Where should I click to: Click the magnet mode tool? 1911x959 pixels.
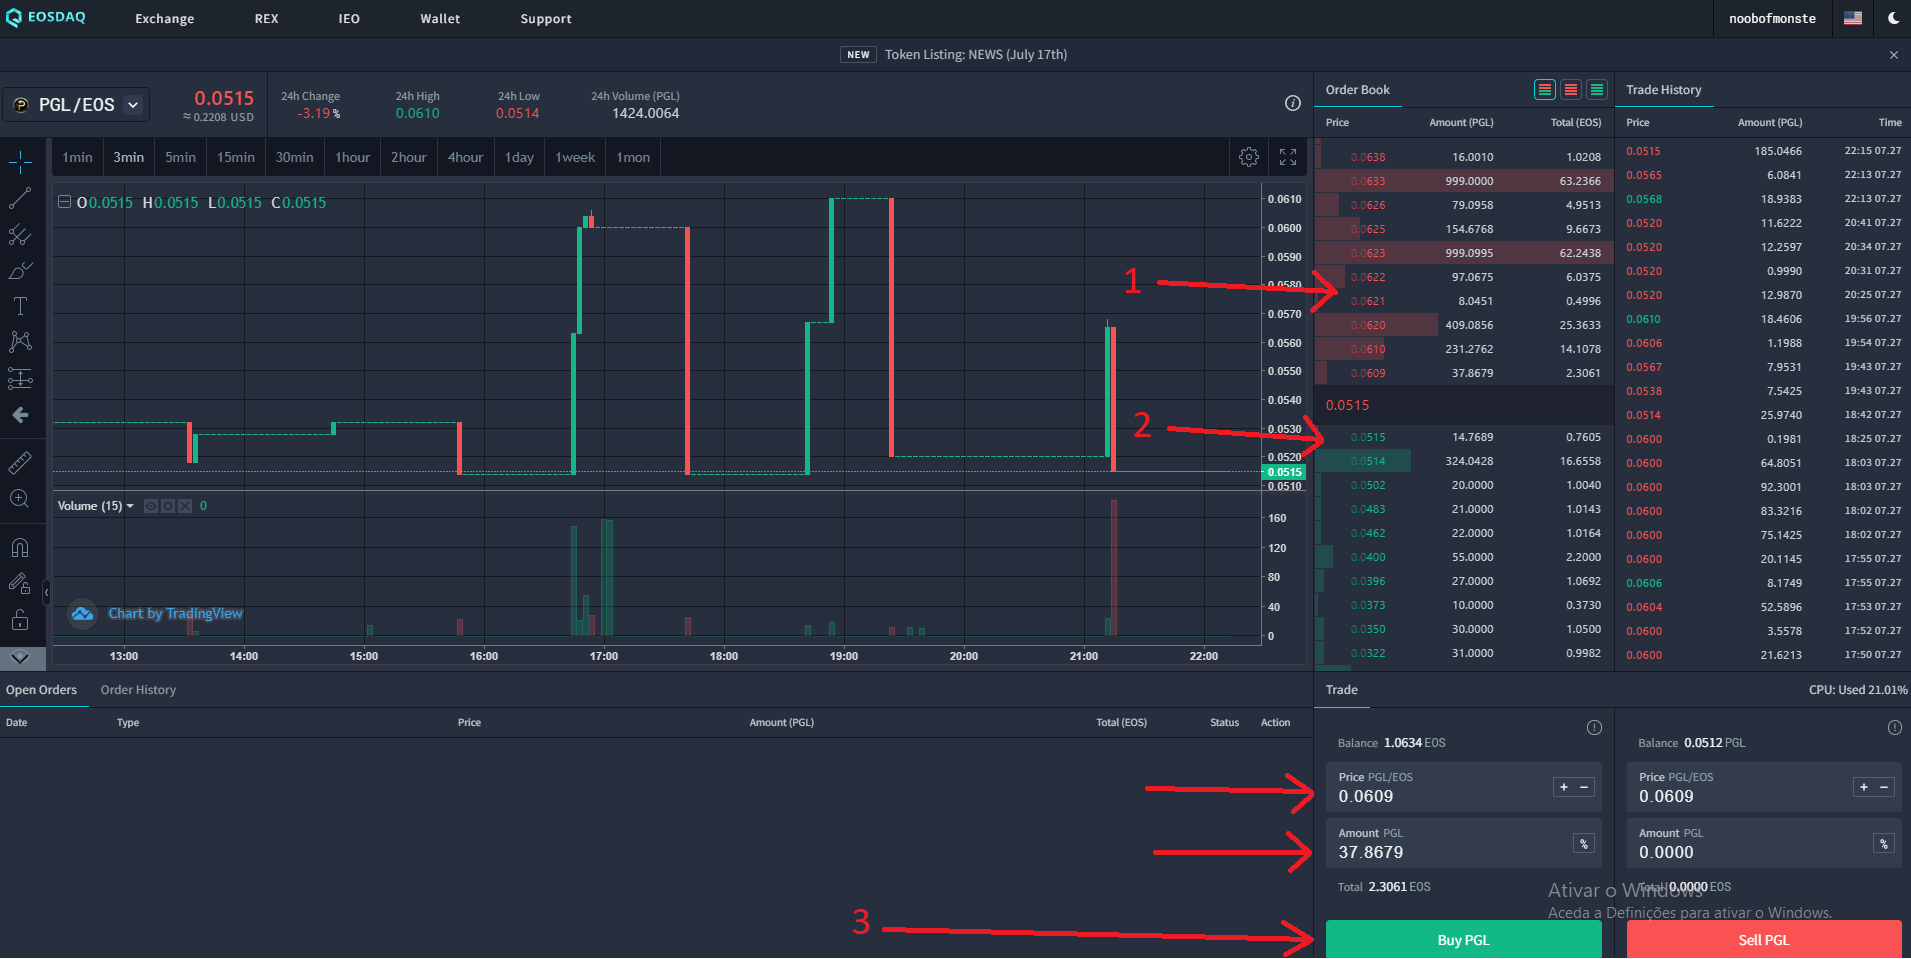[20, 548]
